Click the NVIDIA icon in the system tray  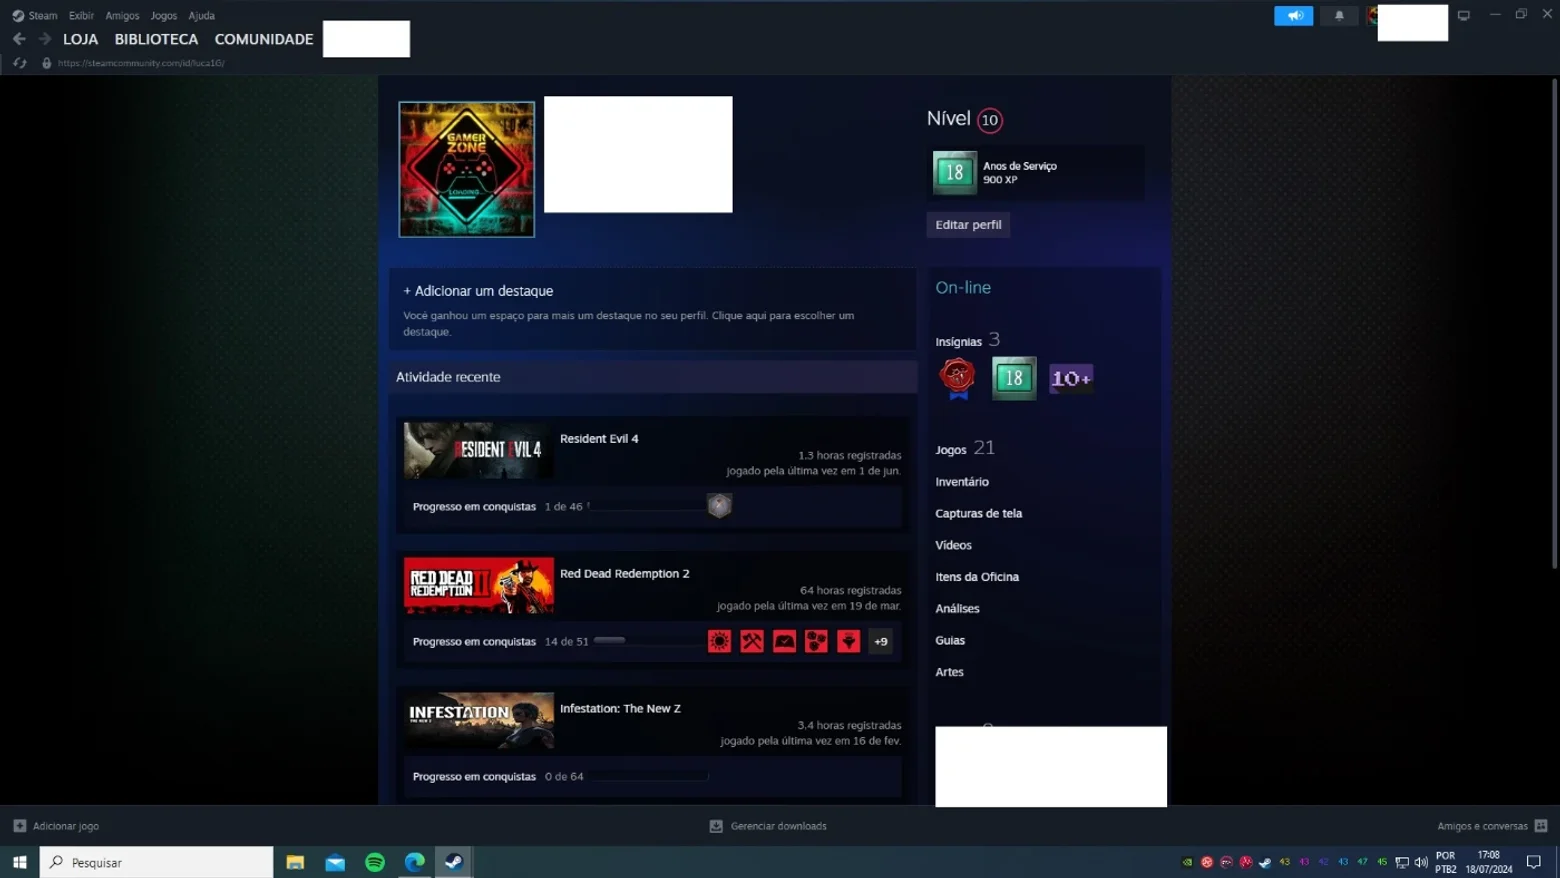pyautogui.click(x=1187, y=862)
